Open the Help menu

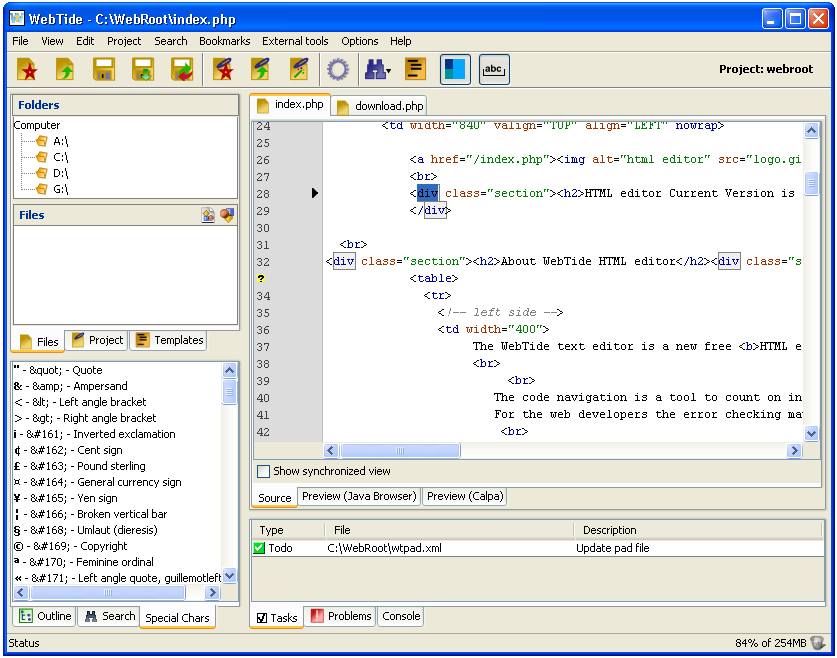(400, 41)
